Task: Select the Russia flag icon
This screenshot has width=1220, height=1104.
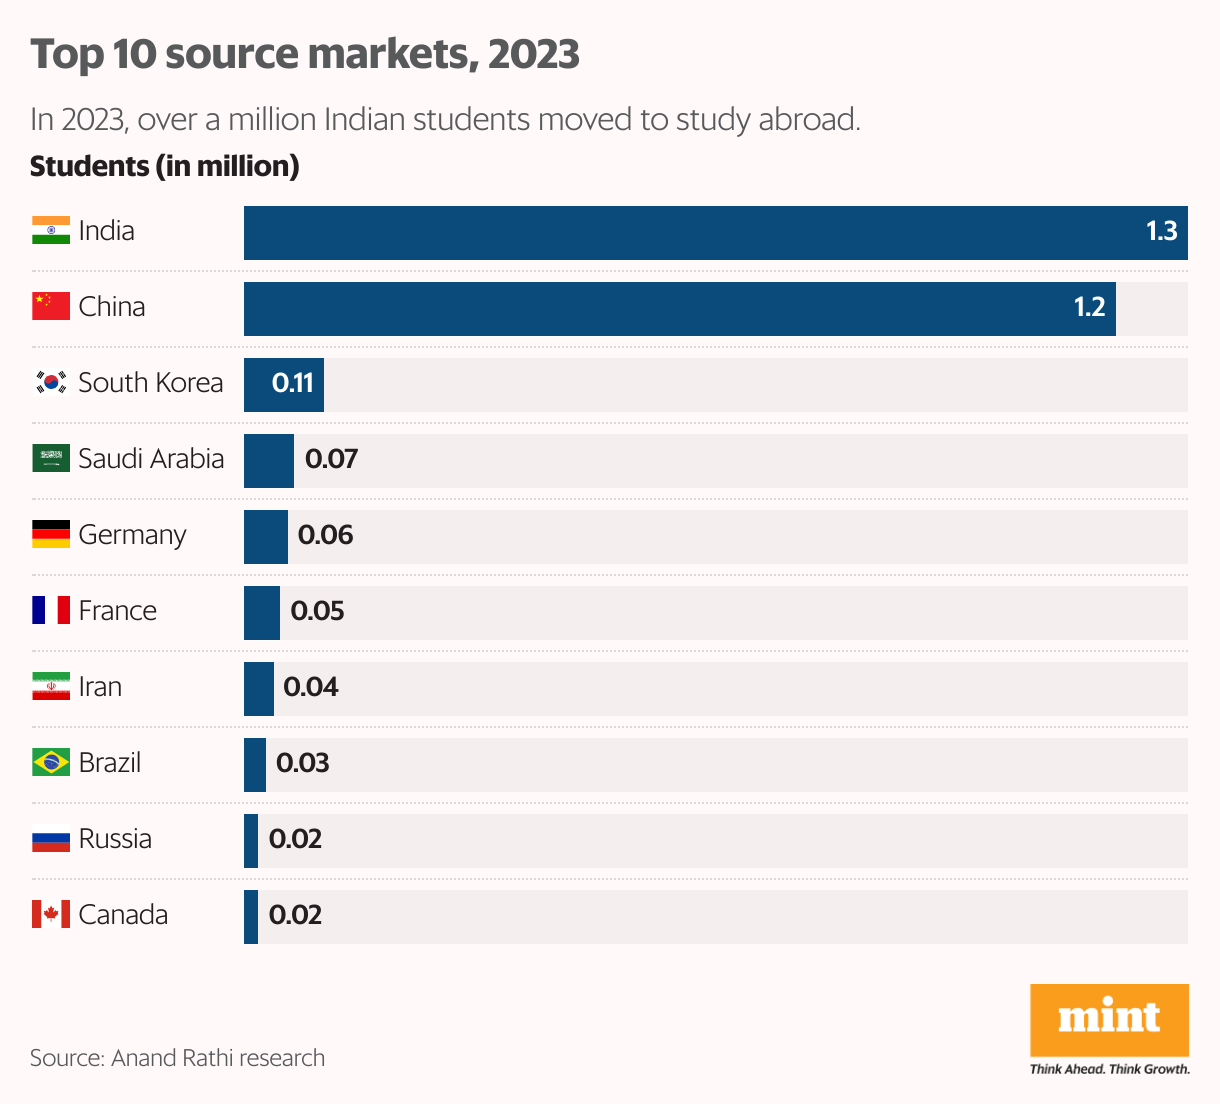Action: point(51,839)
